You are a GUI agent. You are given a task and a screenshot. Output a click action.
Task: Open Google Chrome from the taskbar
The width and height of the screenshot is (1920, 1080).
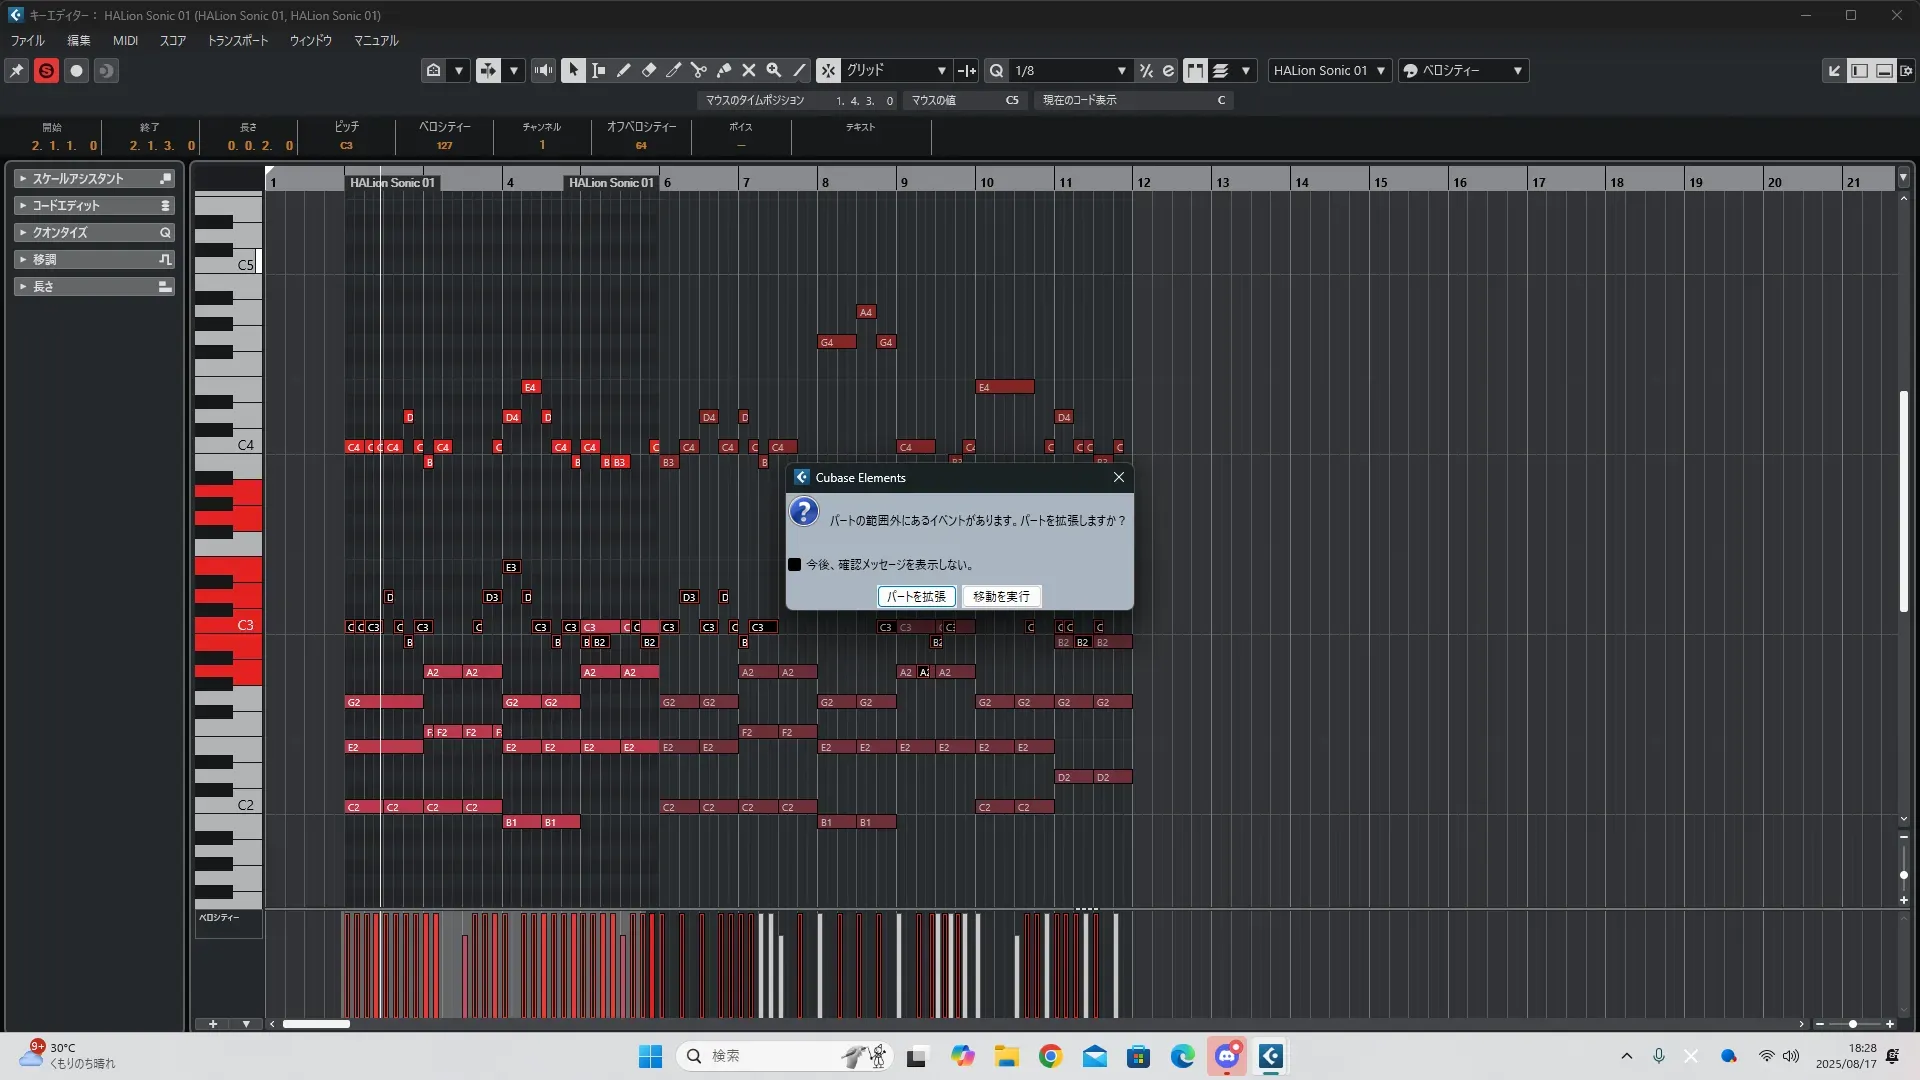click(1050, 1056)
